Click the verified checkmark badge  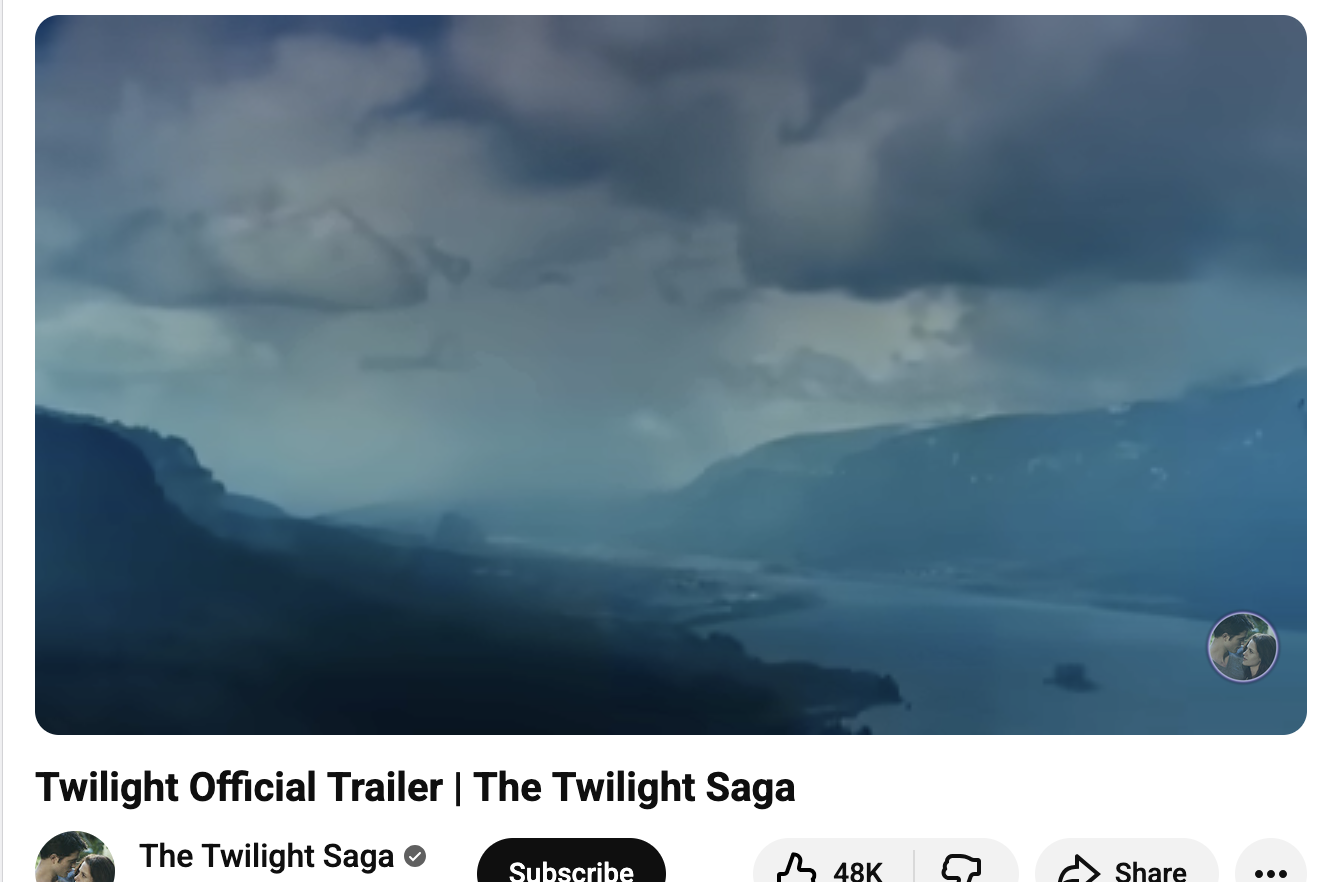click(x=415, y=857)
